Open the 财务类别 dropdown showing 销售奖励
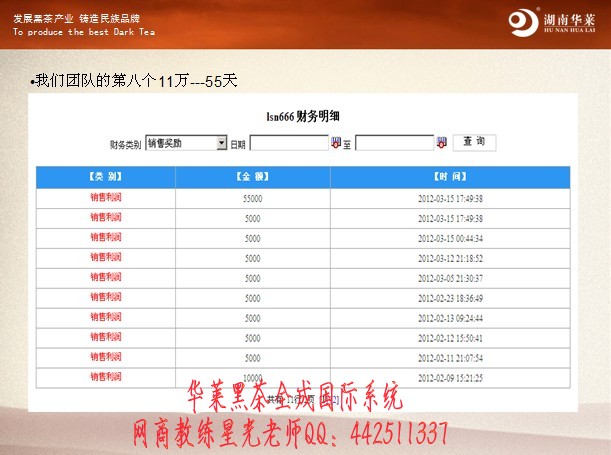611x455 pixels. (186, 143)
